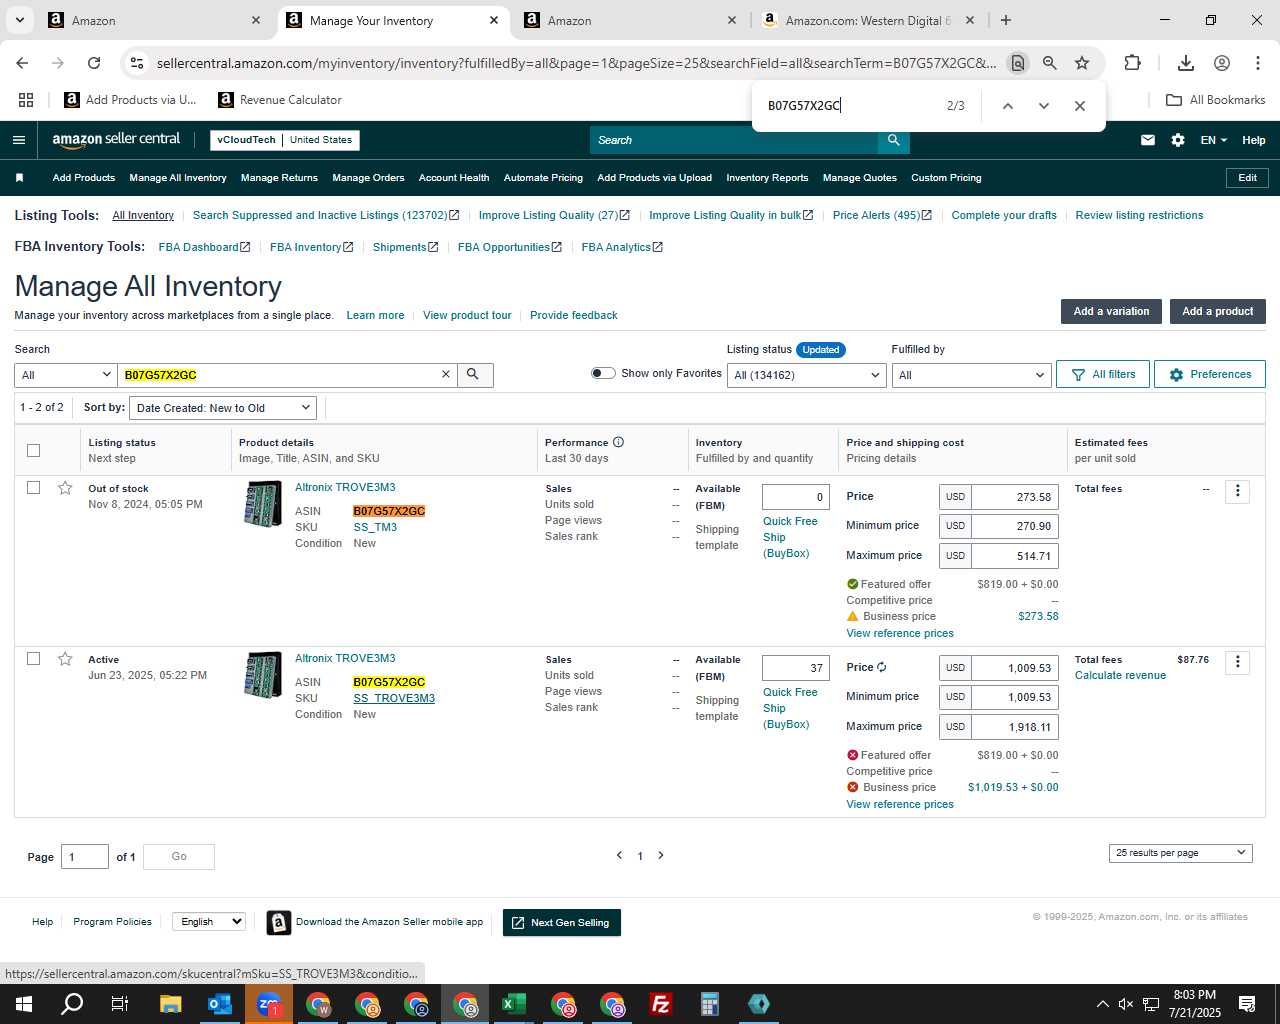Open Outlook from the taskbar
Image resolution: width=1280 pixels, height=1024 pixels.
[220, 1004]
